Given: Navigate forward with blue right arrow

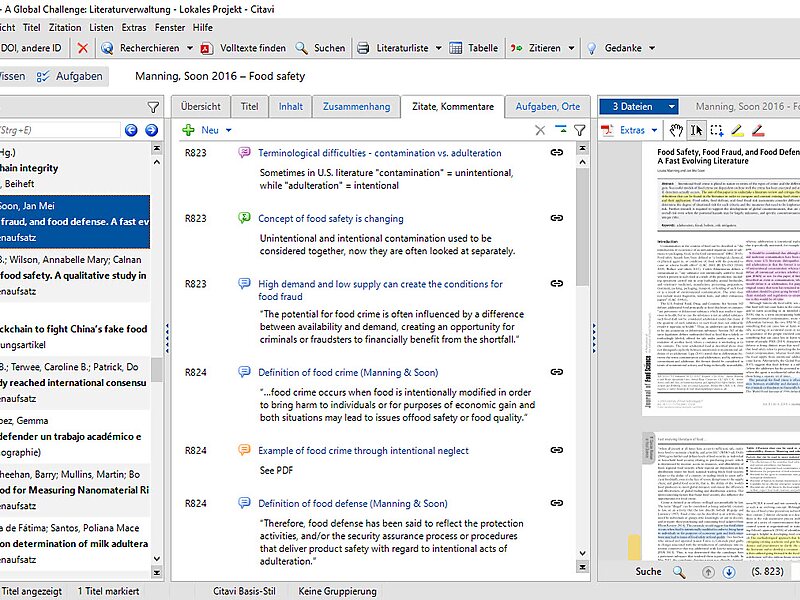Looking at the screenshot, I should 152,130.
